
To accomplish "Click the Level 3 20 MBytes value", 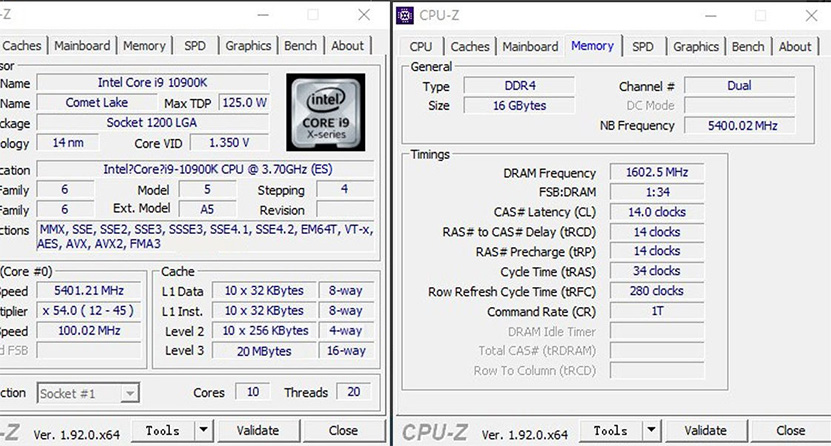I will pyautogui.click(x=264, y=351).
